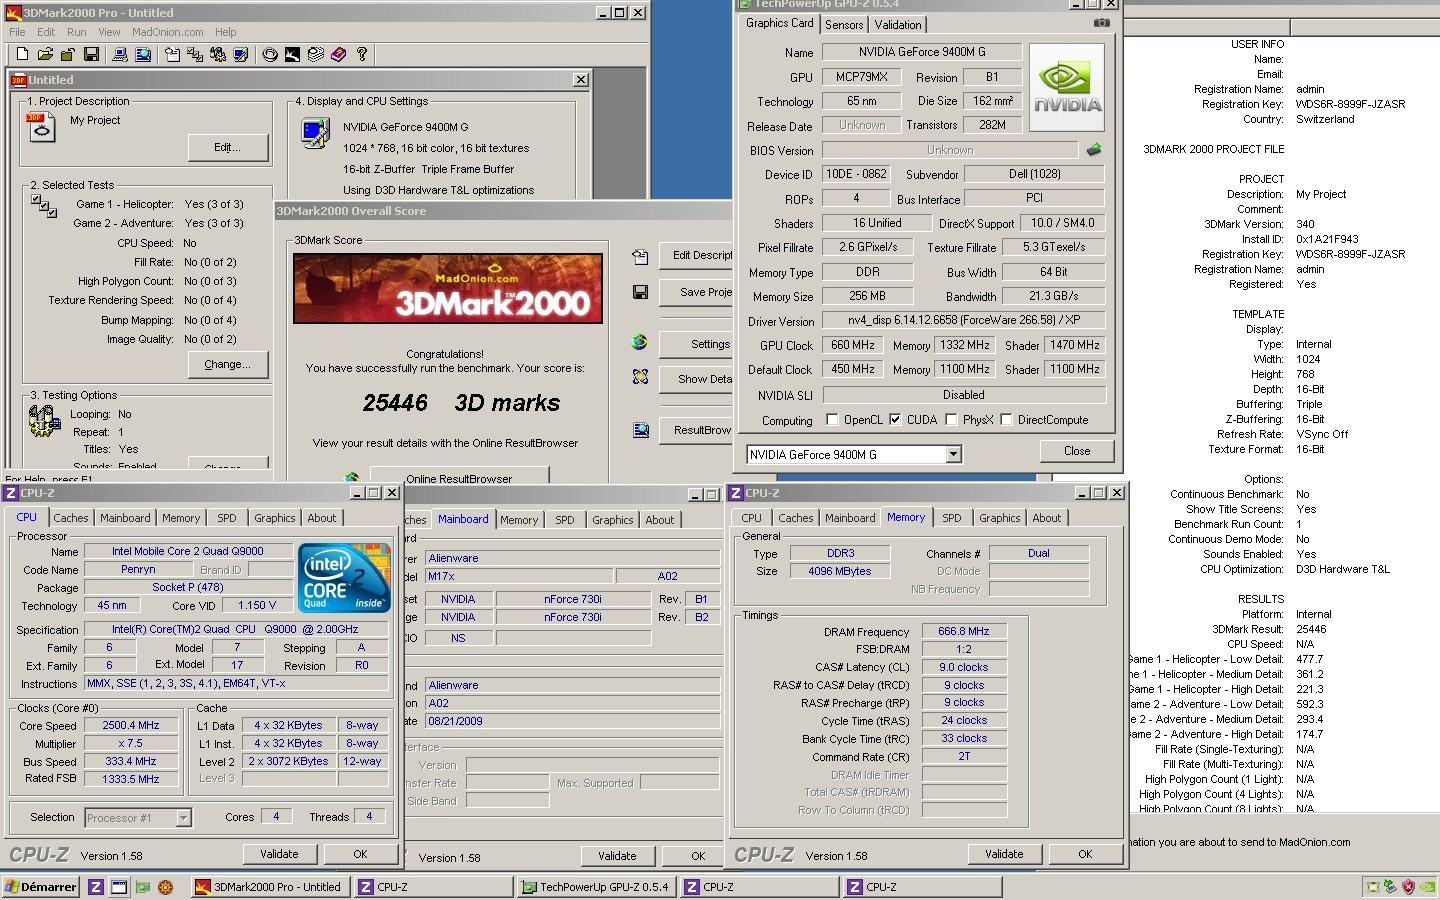Click the '25446 3D marks' score text
1440x900 pixels.
461,403
